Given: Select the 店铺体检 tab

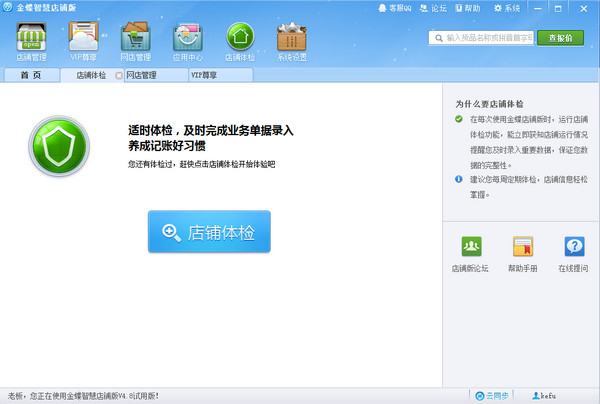Looking at the screenshot, I should (x=91, y=75).
